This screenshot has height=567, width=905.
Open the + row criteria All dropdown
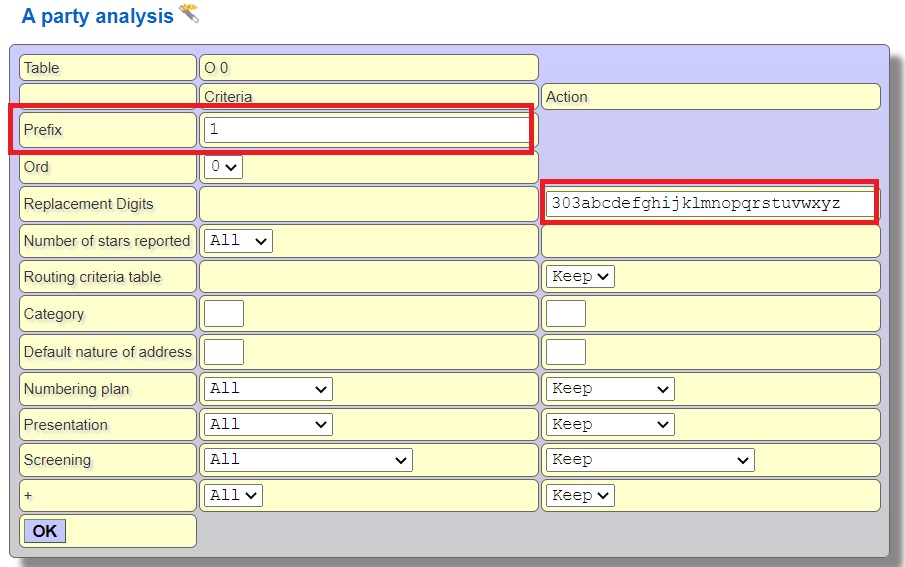233,495
